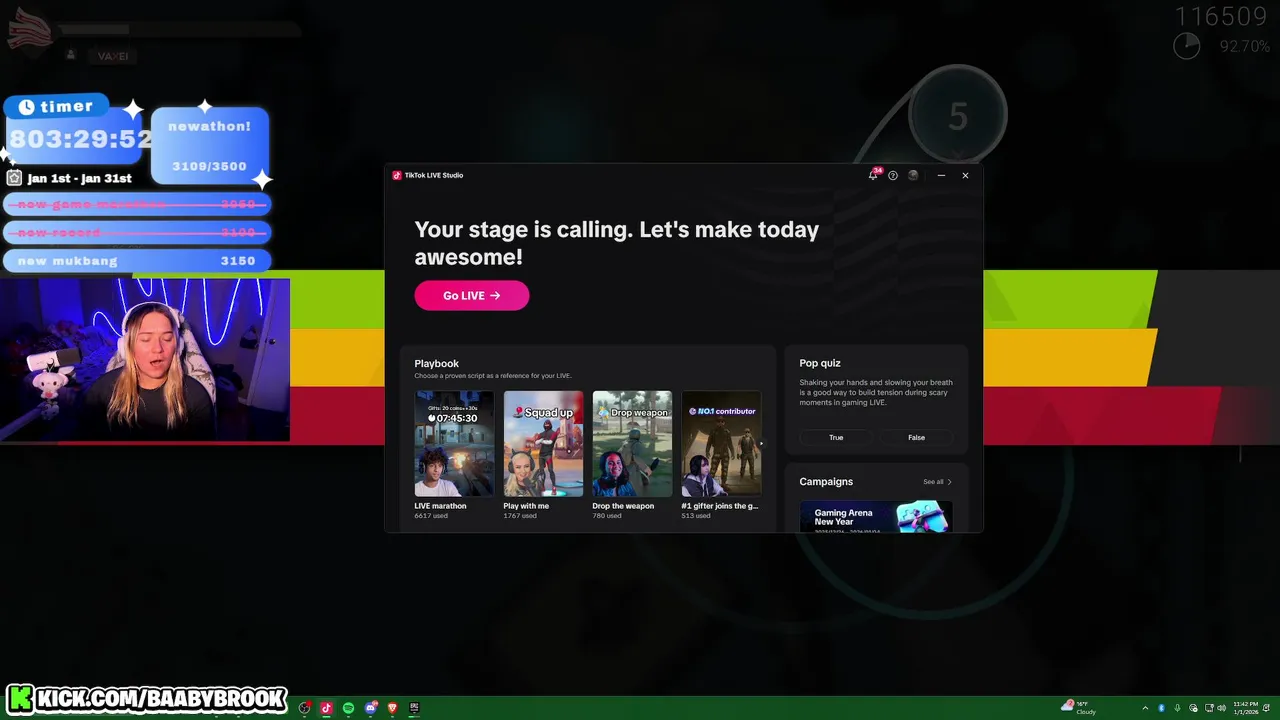The height and width of the screenshot is (720, 1280).
Task: Answer True in the Pop quiz
Action: click(x=836, y=437)
